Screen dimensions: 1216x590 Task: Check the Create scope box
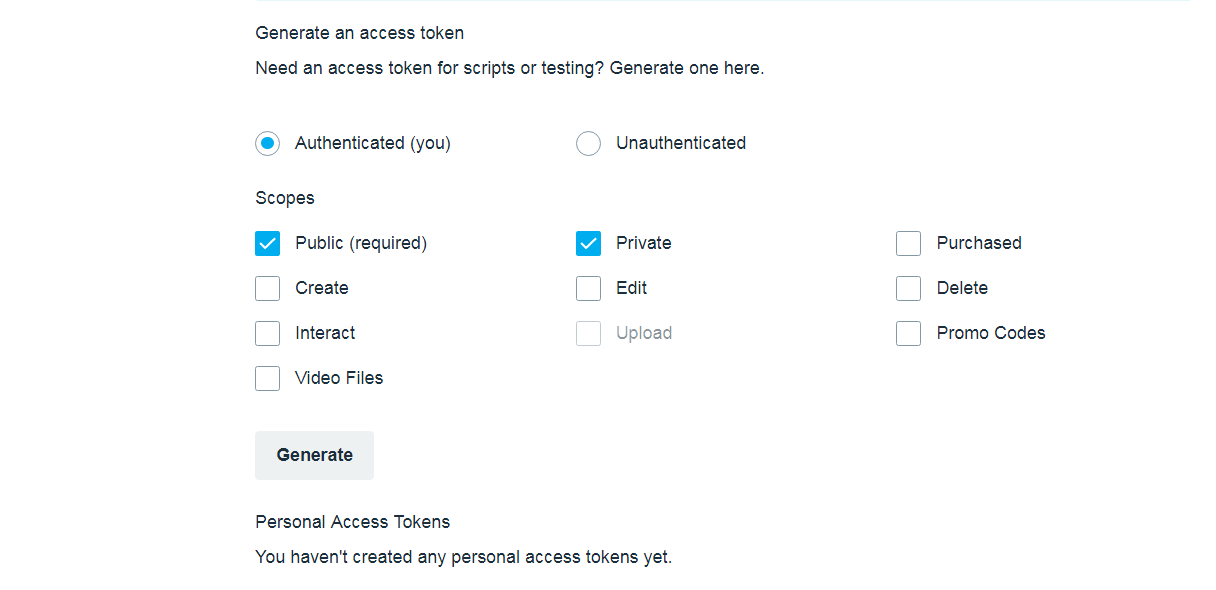click(267, 288)
